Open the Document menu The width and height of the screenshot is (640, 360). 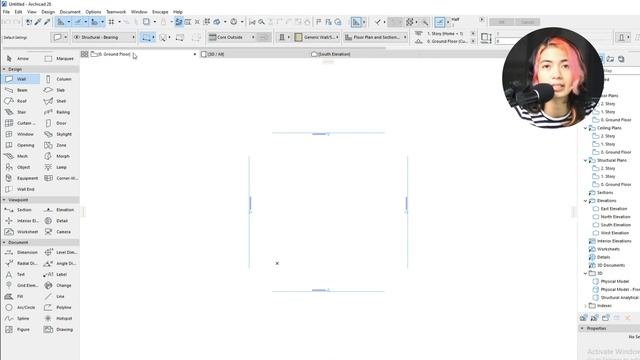click(x=70, y=12)
